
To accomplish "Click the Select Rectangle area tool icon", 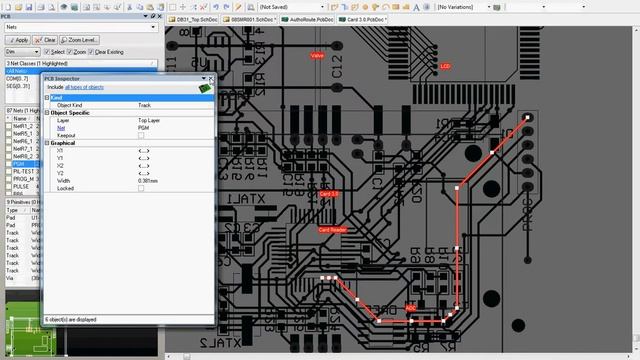I will coord(172,7).
